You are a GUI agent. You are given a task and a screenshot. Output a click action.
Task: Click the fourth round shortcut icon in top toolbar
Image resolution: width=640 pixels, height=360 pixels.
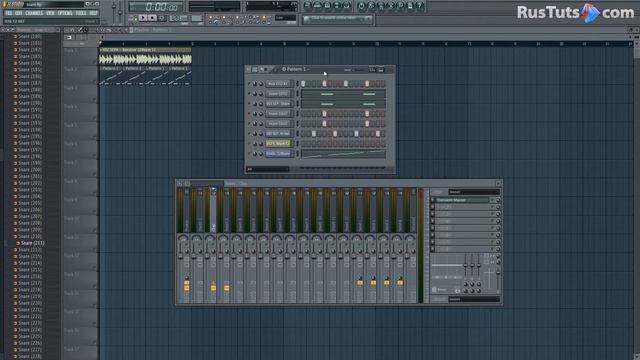click(x=337, y=6)
